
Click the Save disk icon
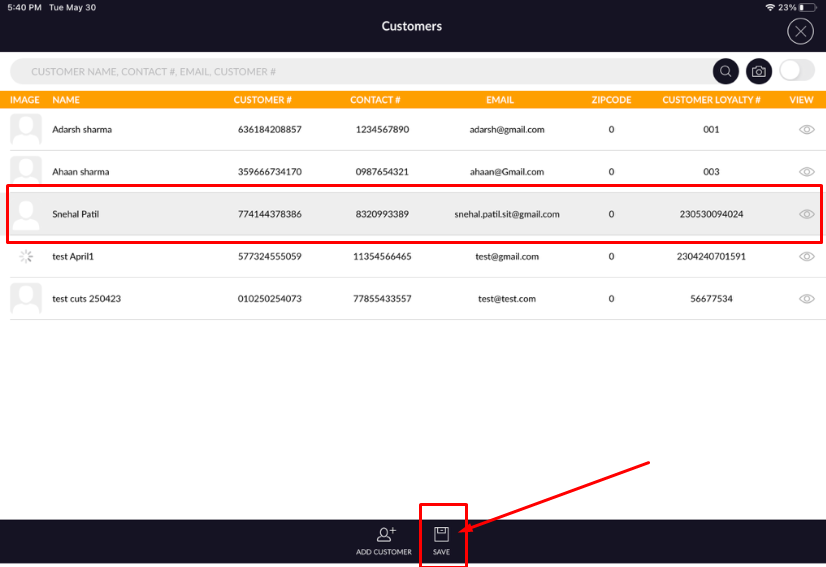441,535
